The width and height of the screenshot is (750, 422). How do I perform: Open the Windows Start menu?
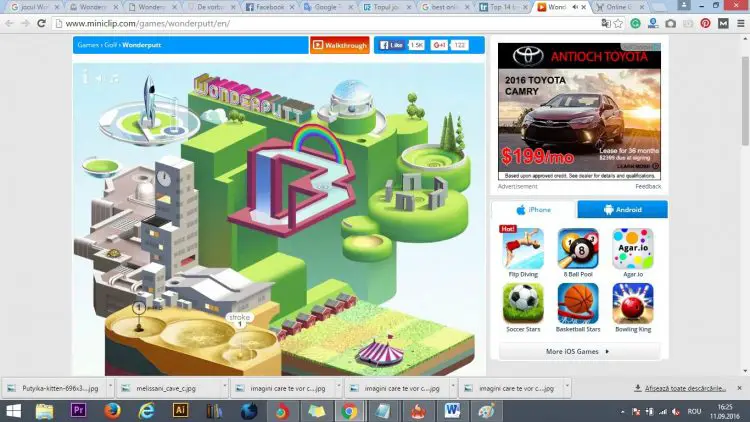pyautogui.click(x=13, y=411)
